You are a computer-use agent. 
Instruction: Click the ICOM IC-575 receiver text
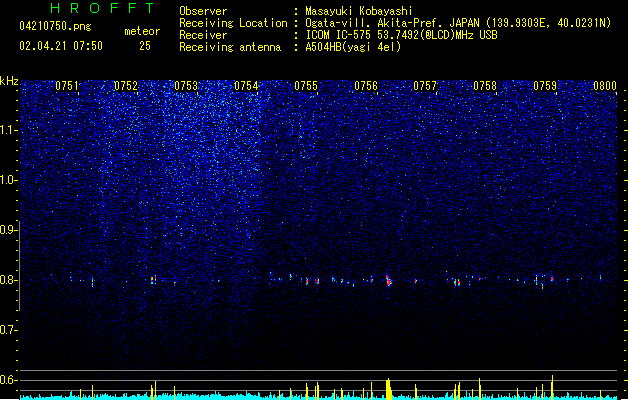(x=402, y=35)
